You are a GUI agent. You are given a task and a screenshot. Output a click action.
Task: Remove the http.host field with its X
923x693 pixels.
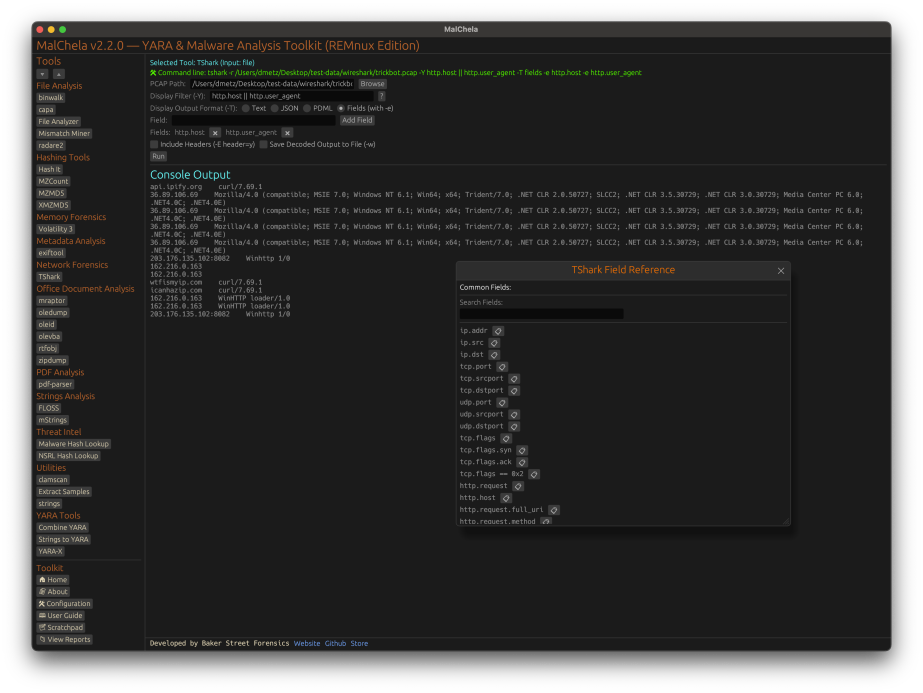pyautogui.click(x=215, y=132)
